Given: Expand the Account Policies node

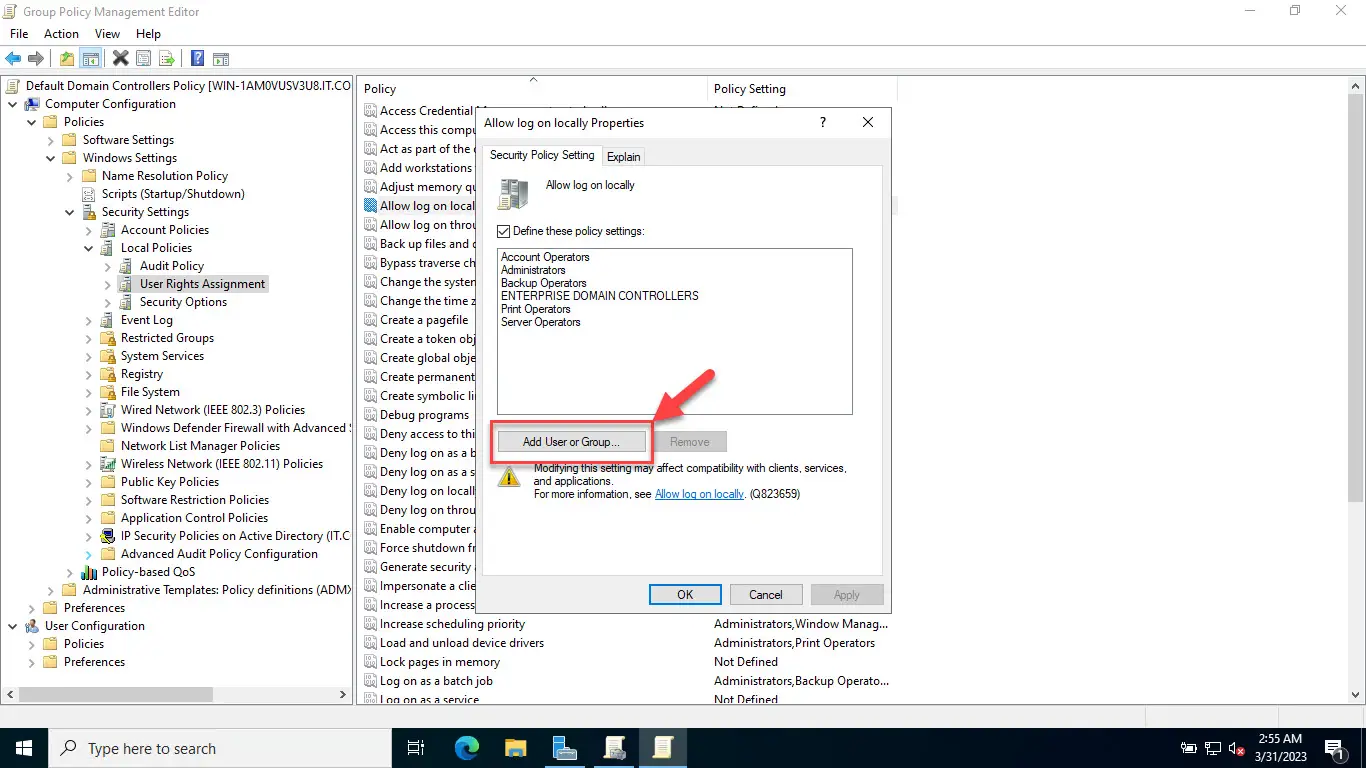Looking at the screenshot, I should 89,230.
